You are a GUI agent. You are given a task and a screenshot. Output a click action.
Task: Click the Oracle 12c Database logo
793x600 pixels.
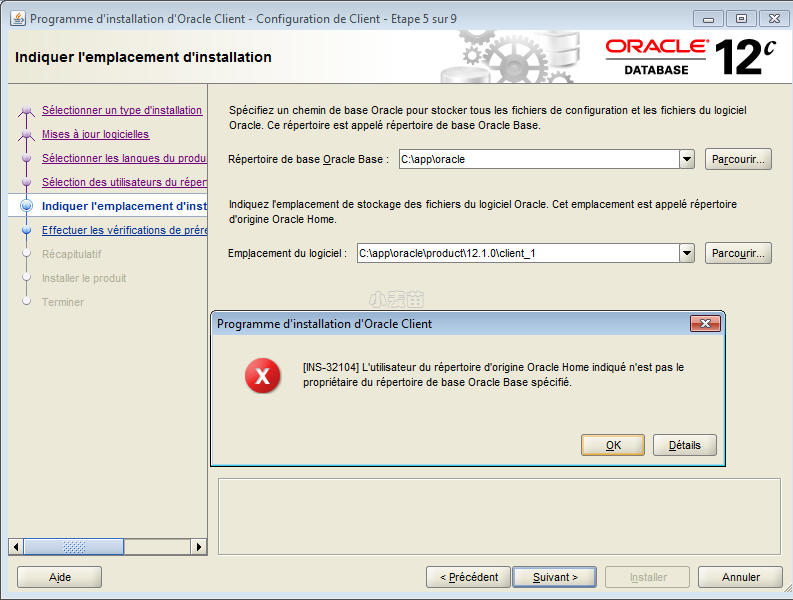[691, 57]
